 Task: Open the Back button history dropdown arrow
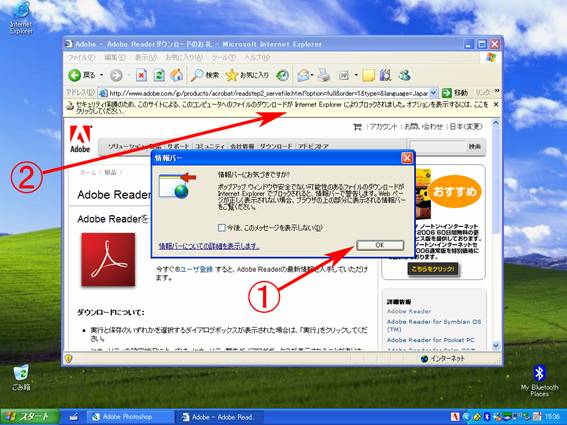click(x=102, y=75)
